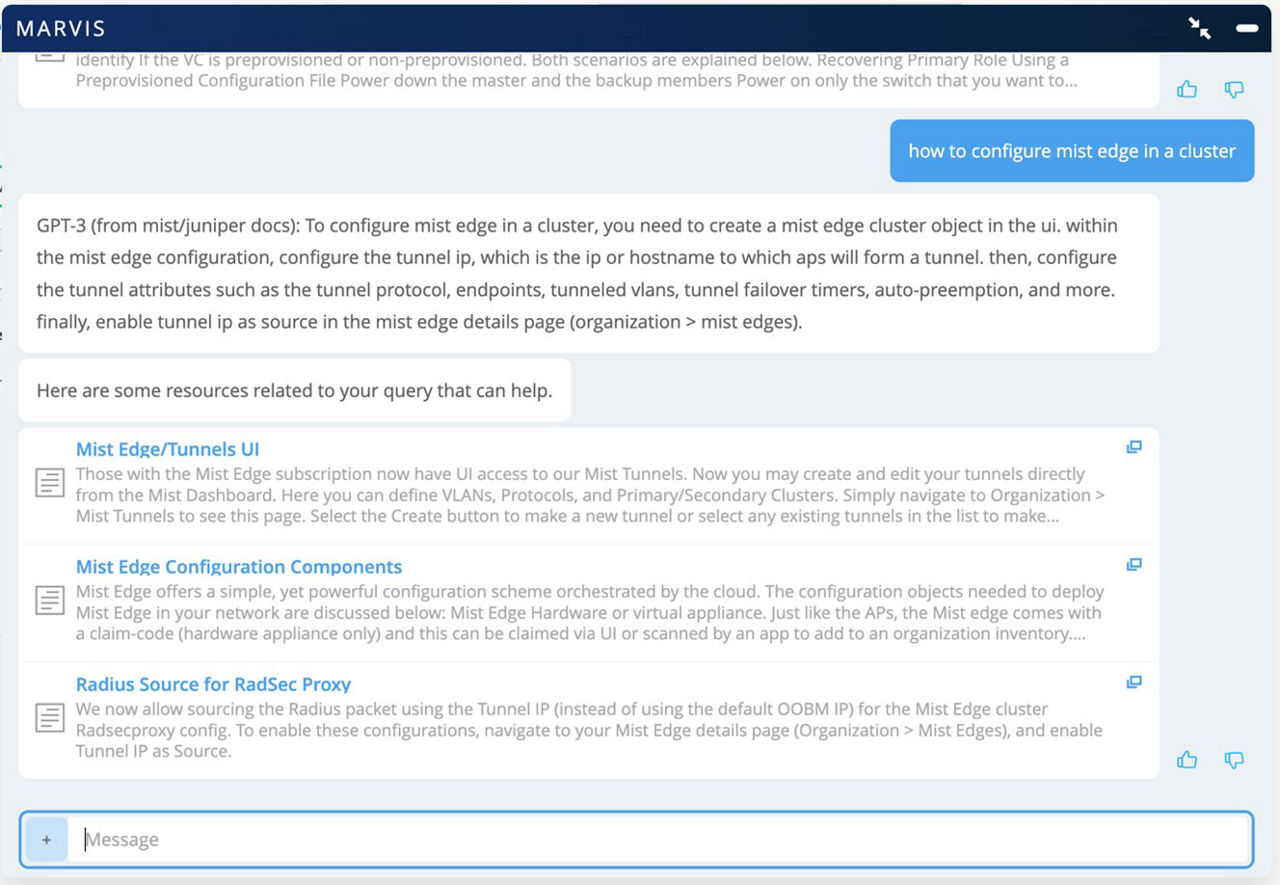Open Radius Source for RadSec Proxy link
Screen dimensions: 1280x885
pyautogui.click(x=213, y=685)
